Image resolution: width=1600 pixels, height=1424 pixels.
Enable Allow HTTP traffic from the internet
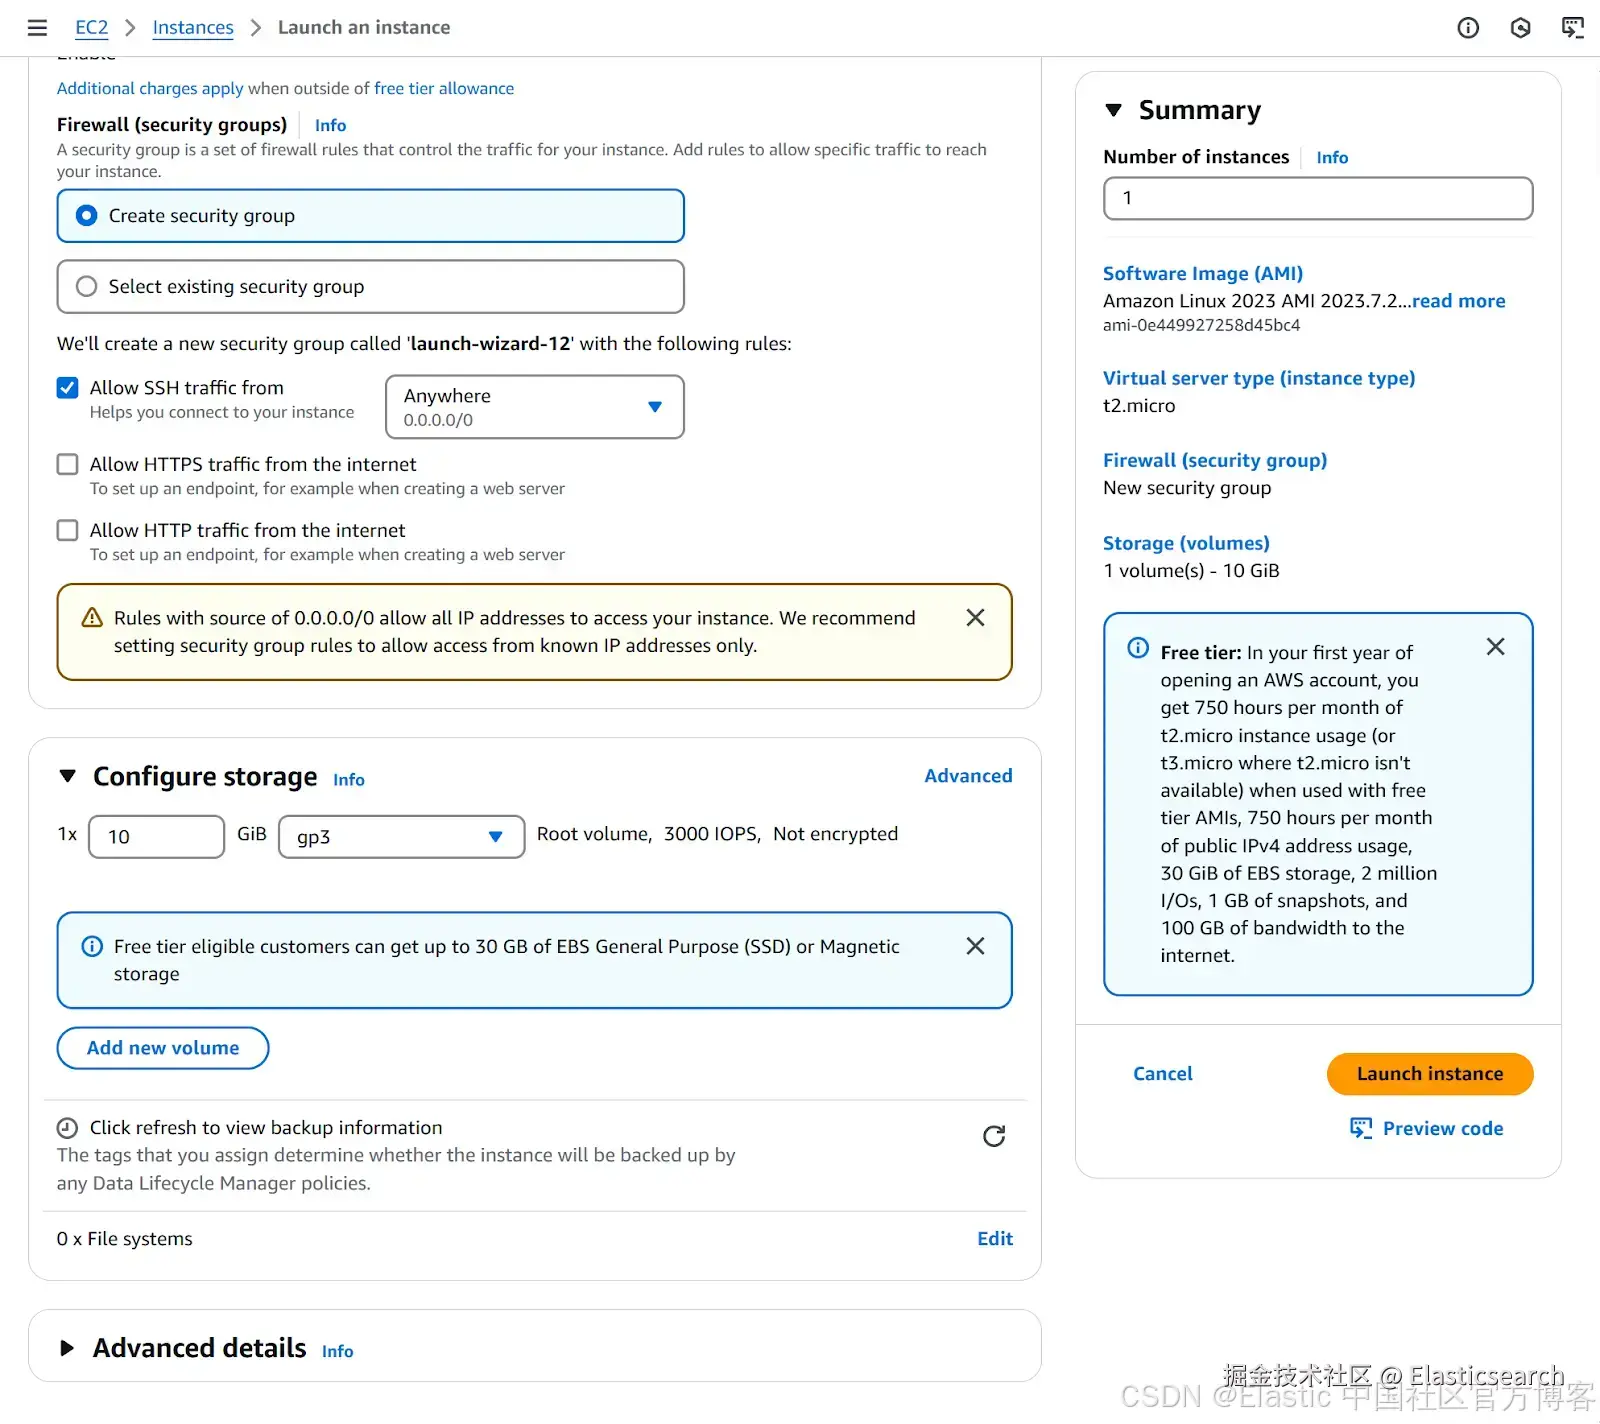68,530
